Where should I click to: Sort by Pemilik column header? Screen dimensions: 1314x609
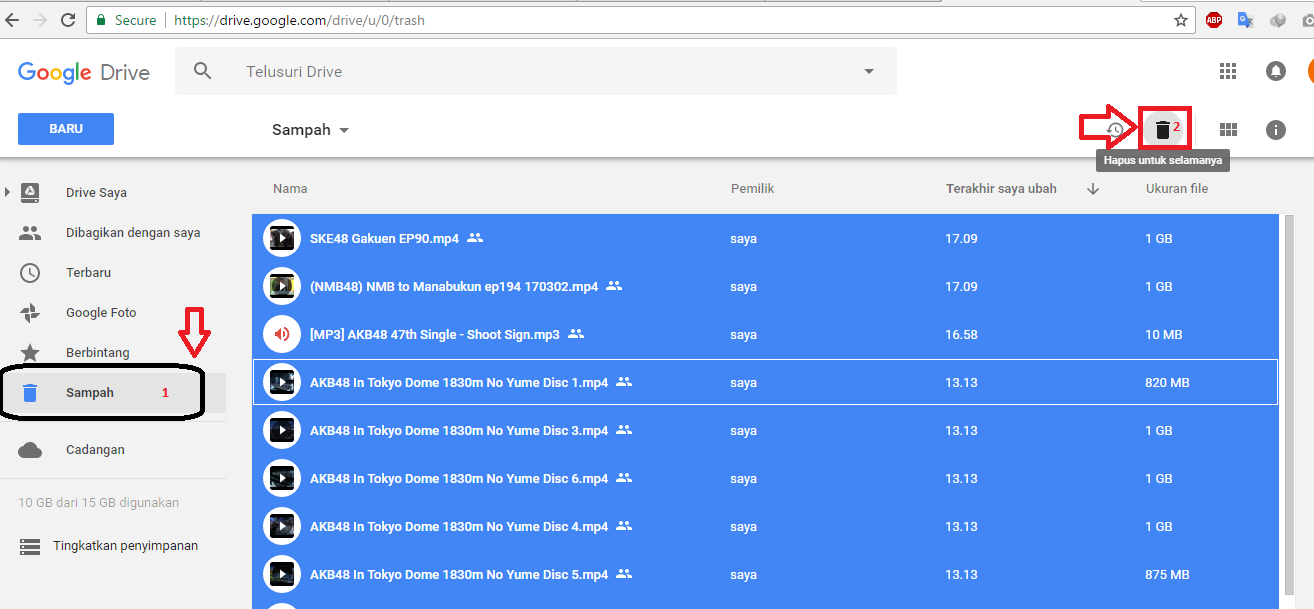(x=752, y=189)
